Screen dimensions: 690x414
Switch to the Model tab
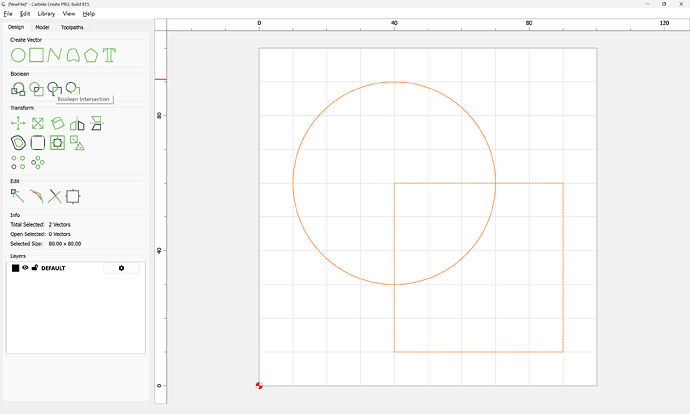point(42,27)
